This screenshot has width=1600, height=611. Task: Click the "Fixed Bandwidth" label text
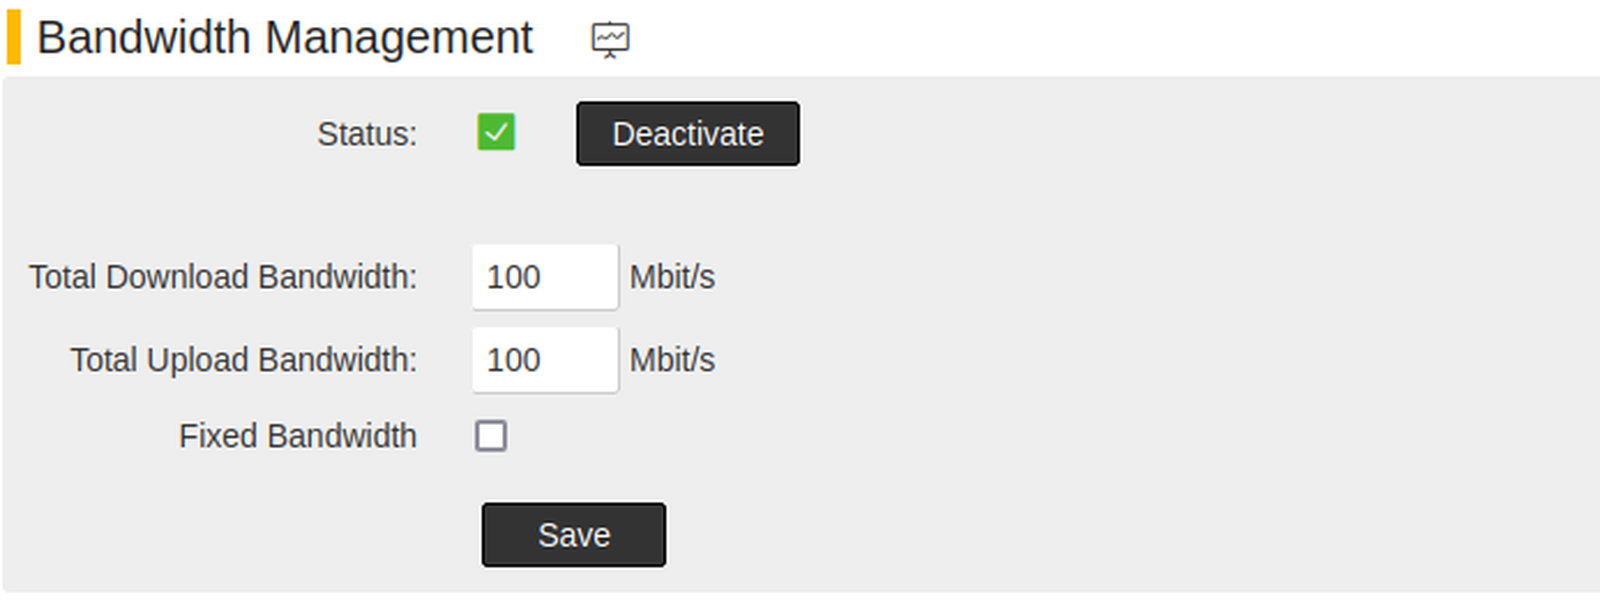pyautogui.click(x=297, y=436)
